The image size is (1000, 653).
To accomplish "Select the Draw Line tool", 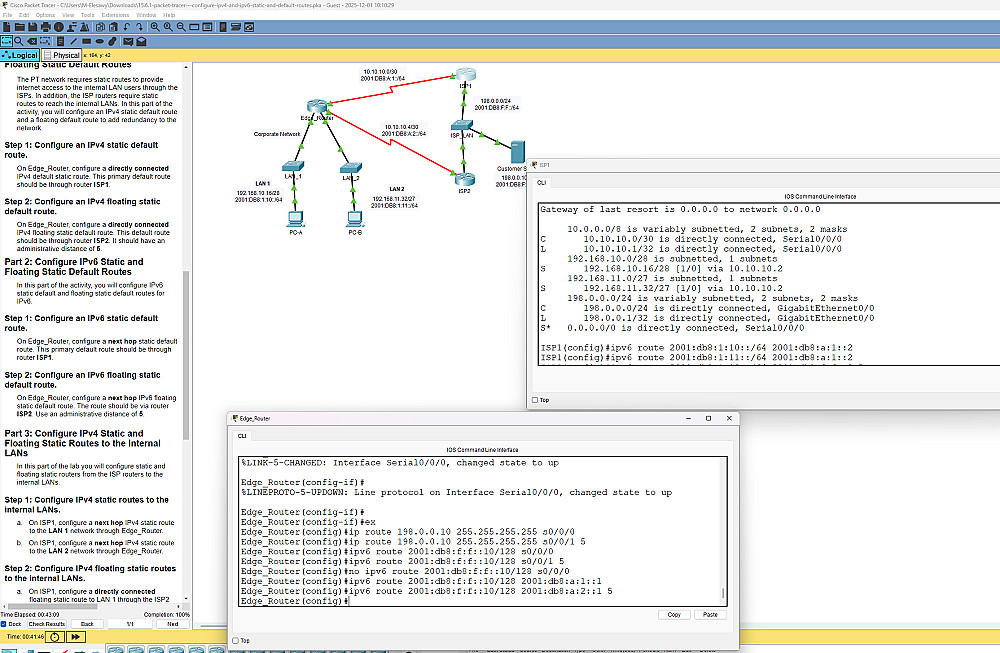I will click(73, 41).
